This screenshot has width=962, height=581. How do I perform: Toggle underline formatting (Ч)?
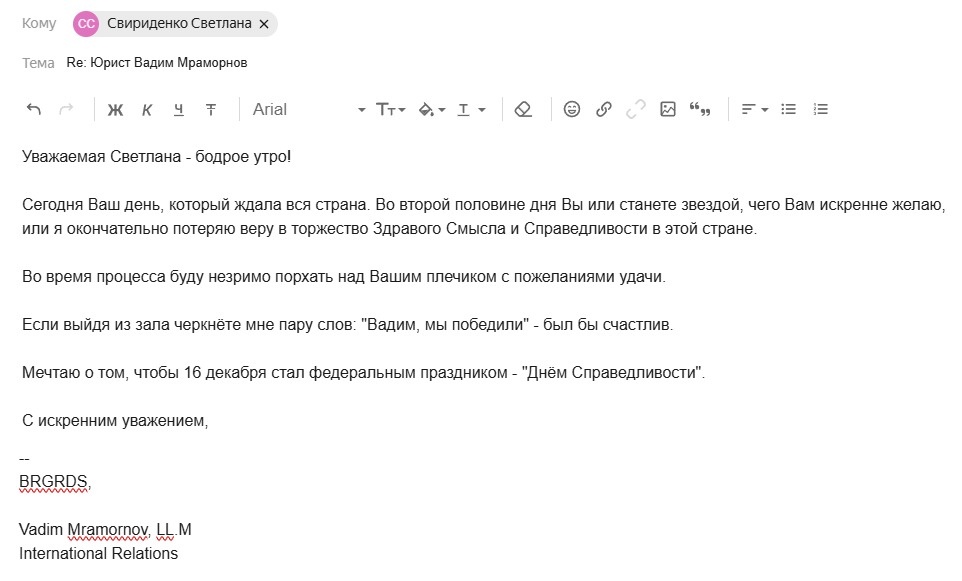click(179, 110)
